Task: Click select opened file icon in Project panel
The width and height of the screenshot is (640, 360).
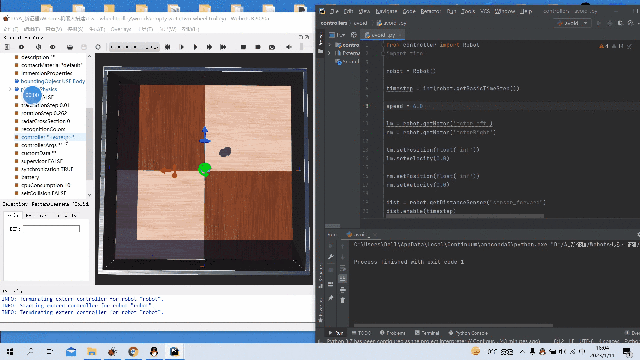Action: (x=354, y=35)
